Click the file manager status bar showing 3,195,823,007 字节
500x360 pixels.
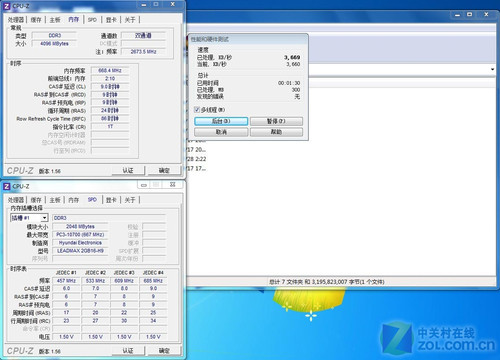pyautogui.click(x=327, y=282)
